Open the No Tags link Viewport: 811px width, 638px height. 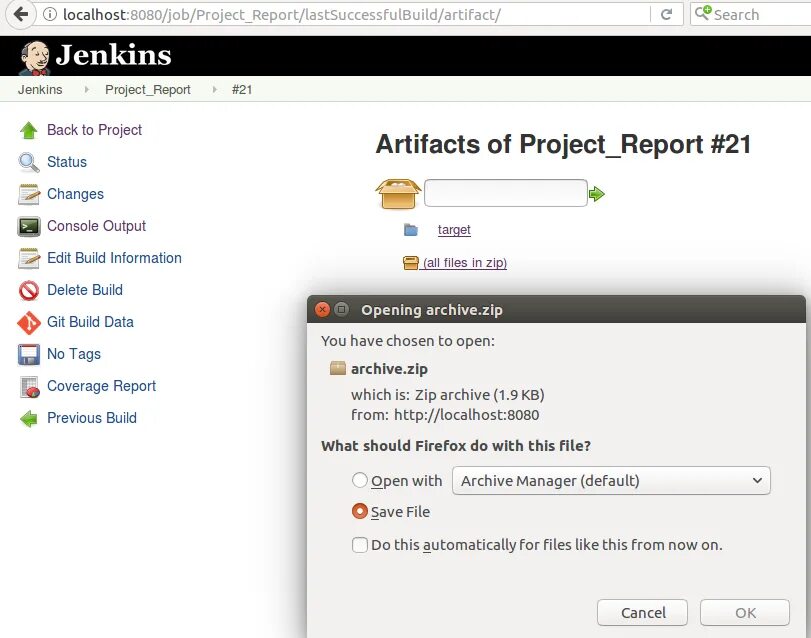[74, 355]
